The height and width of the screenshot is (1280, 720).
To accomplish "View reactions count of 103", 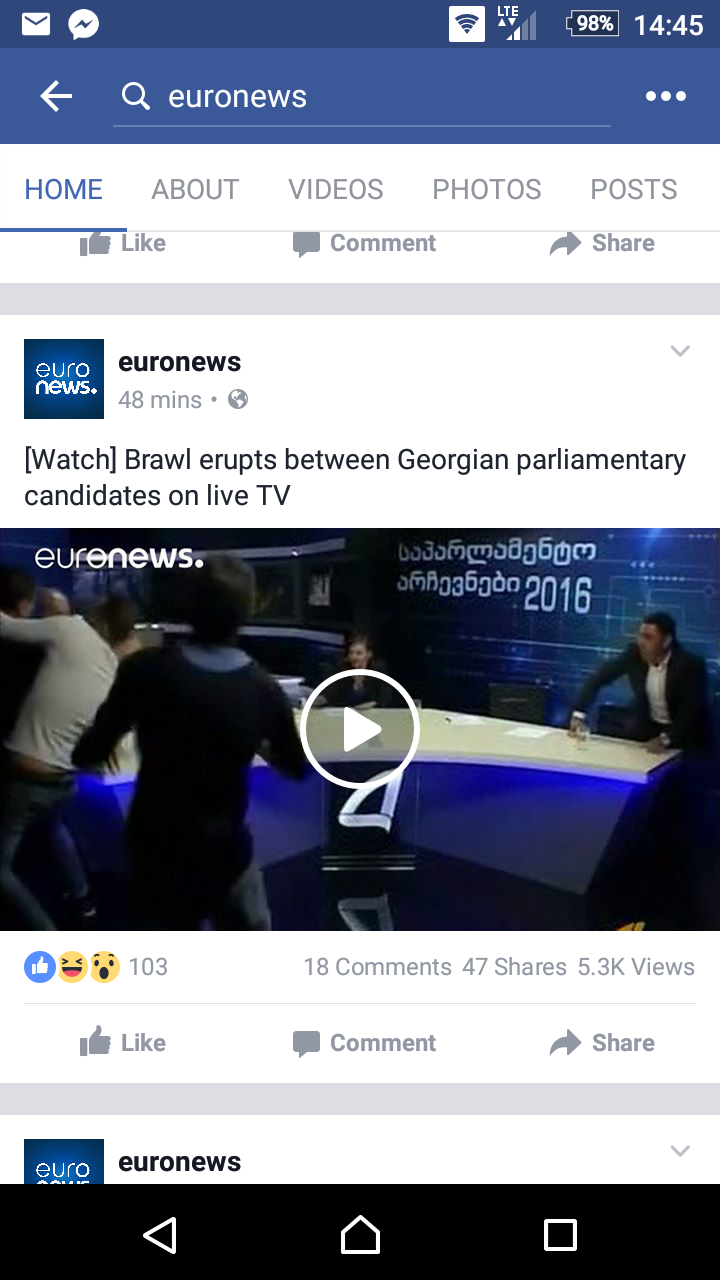I will click(96, 967).
